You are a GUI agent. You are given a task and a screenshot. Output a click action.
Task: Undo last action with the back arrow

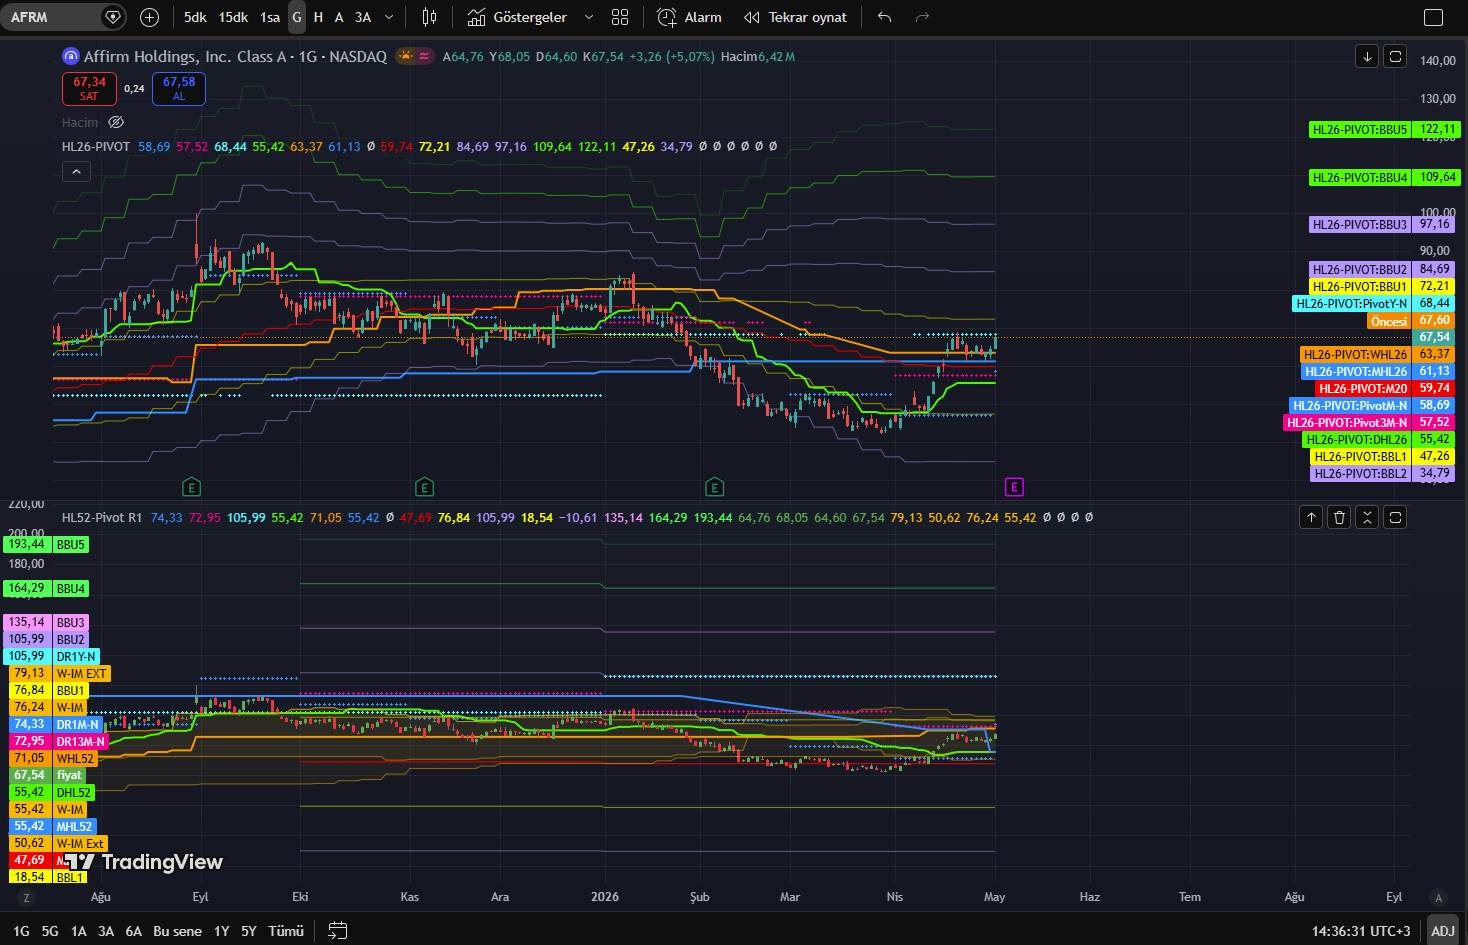[x=884, y=17]
